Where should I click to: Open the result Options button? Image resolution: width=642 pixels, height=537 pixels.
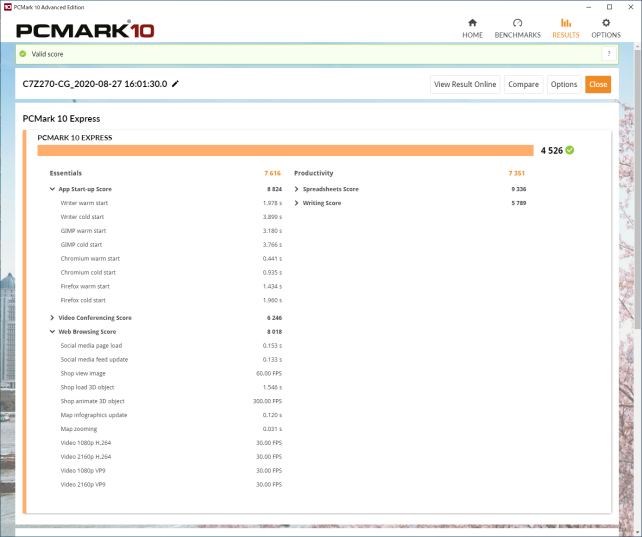pyautogui.click(x=564, y=84)
